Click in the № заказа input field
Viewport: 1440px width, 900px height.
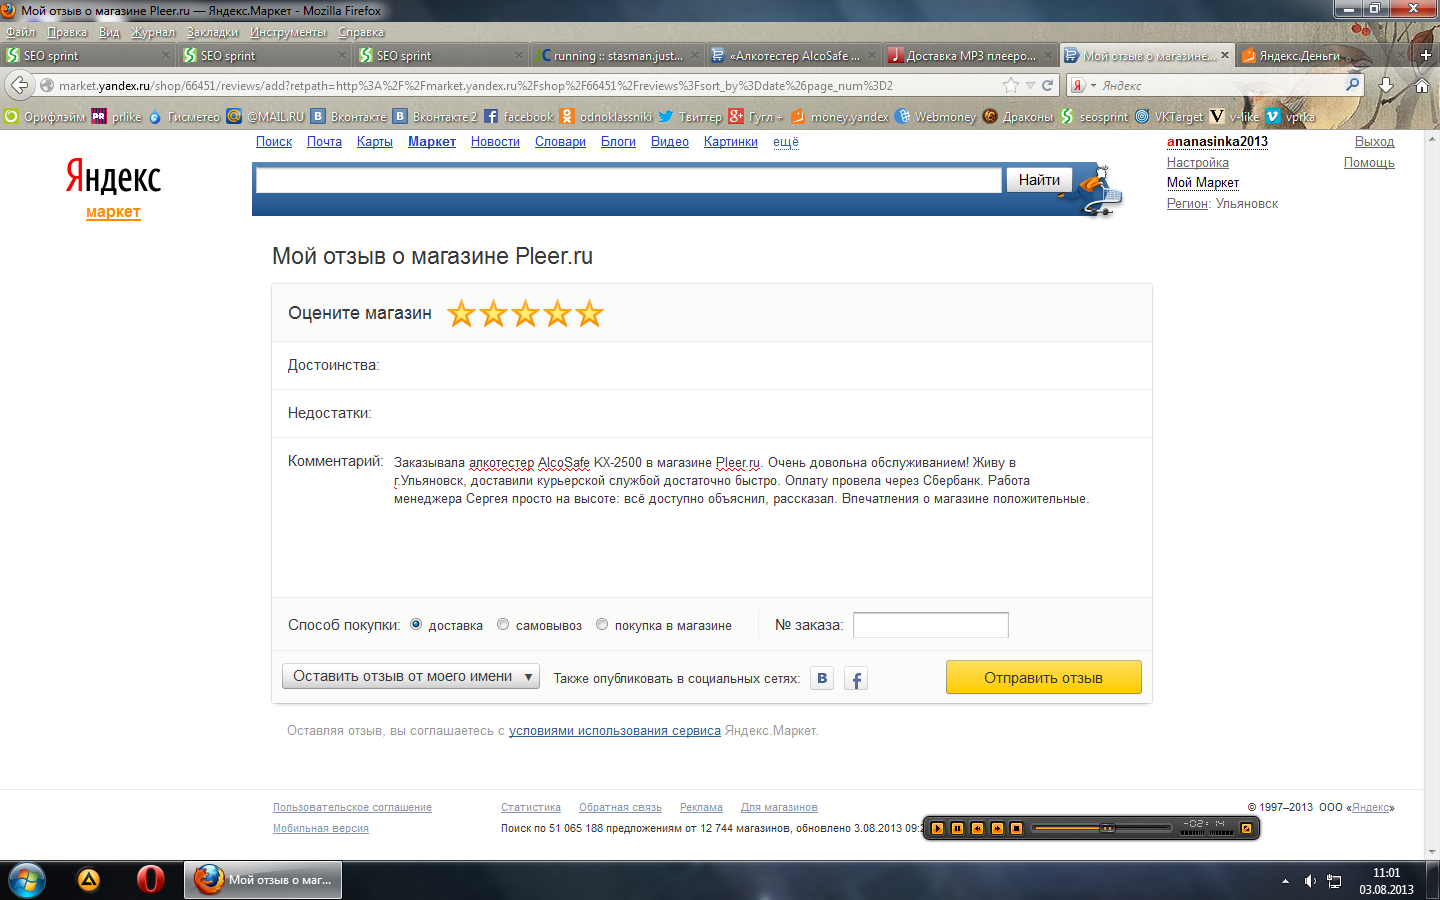(930, 625)
